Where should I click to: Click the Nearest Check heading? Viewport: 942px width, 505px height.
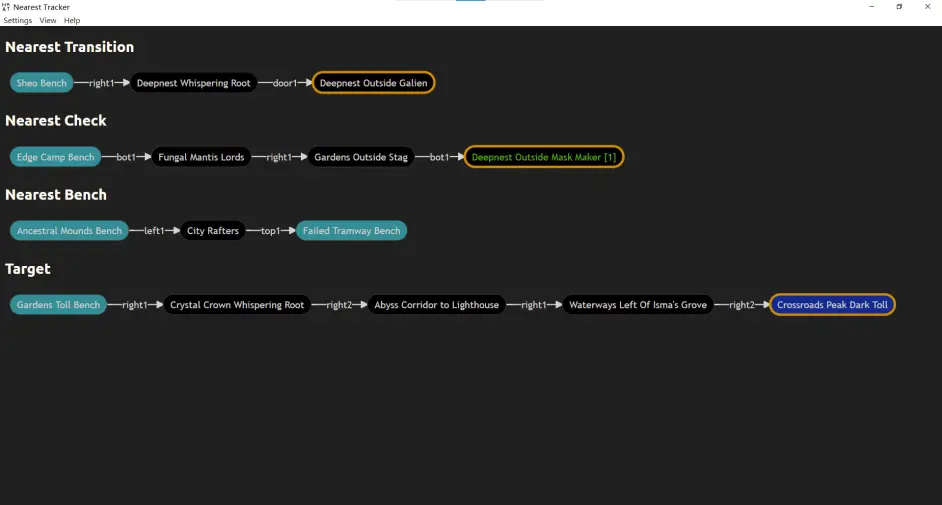click(56, 121)
